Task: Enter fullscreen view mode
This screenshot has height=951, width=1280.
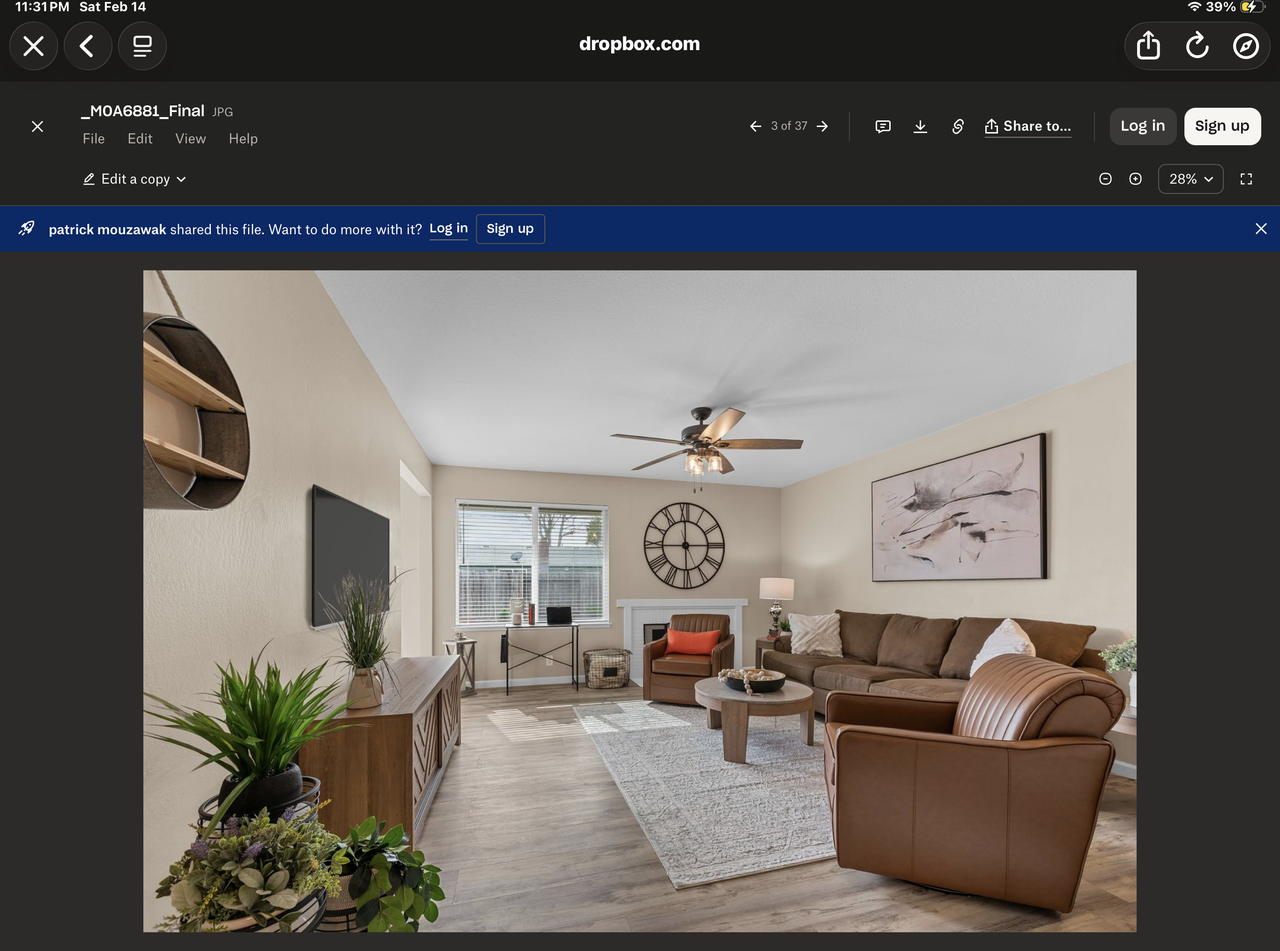Action: pos(1246,179)
